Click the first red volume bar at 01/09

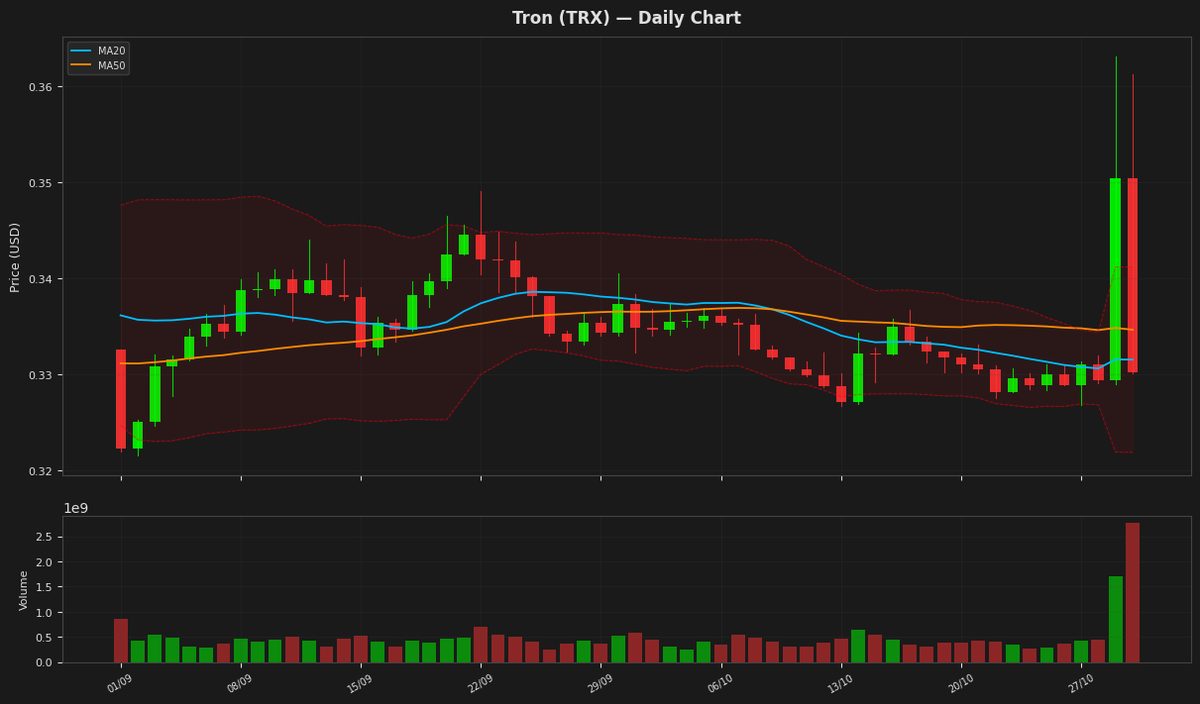121,640
